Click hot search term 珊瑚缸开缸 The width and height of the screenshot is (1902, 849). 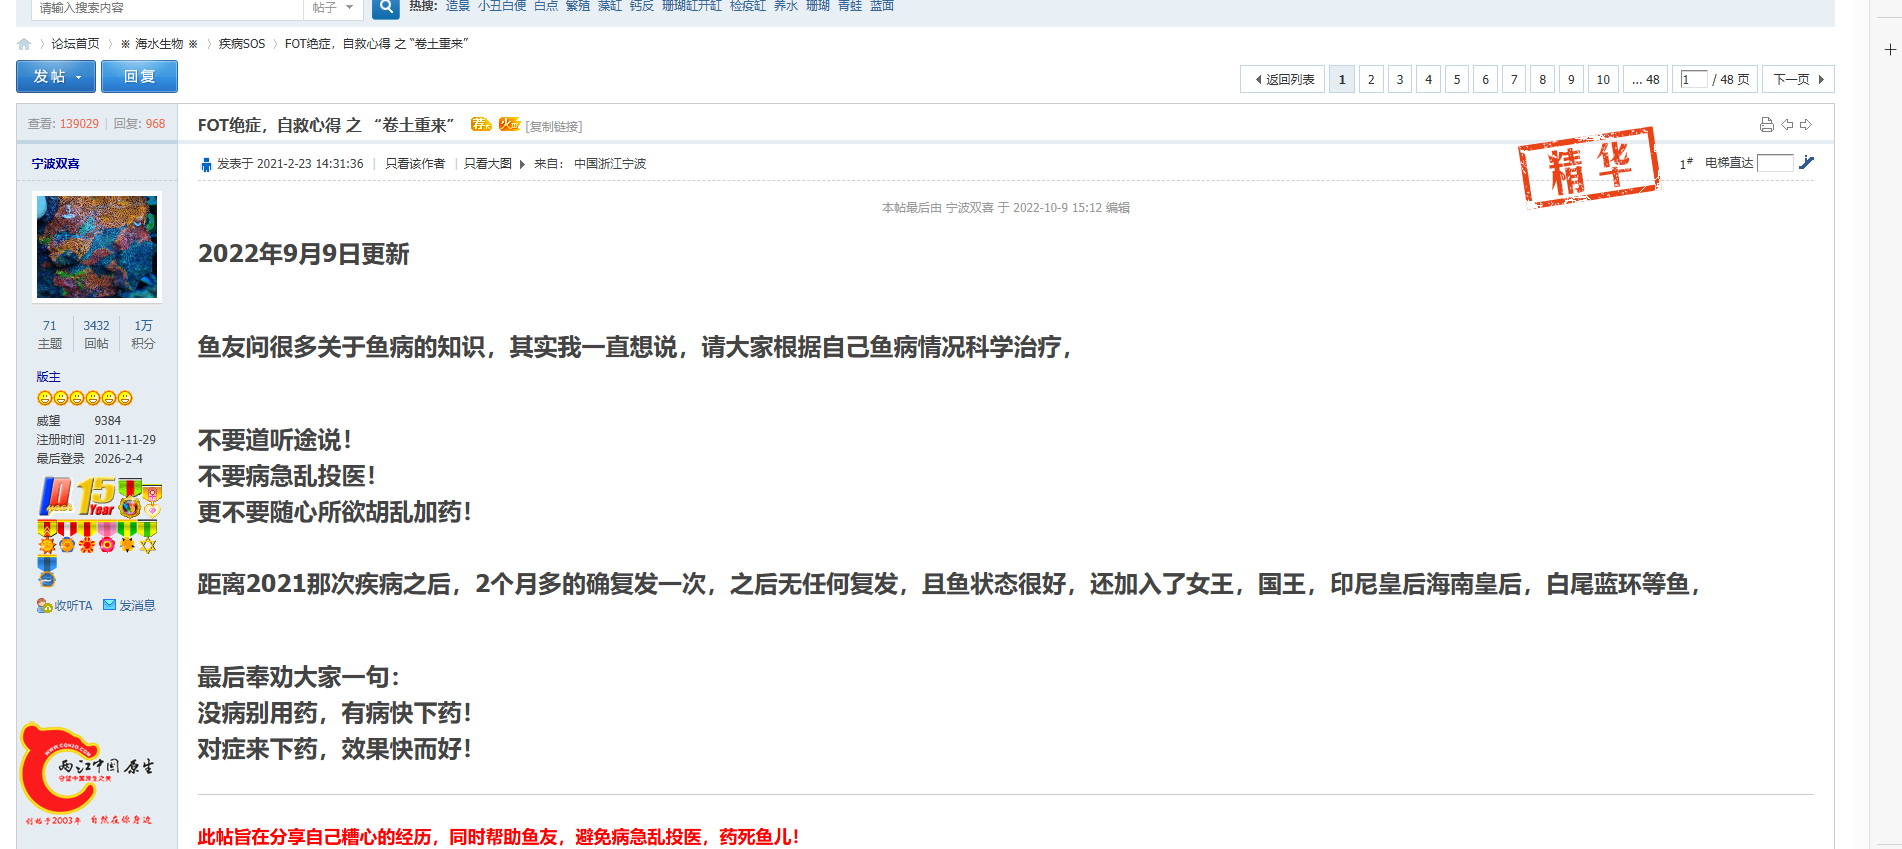(692, 6)
